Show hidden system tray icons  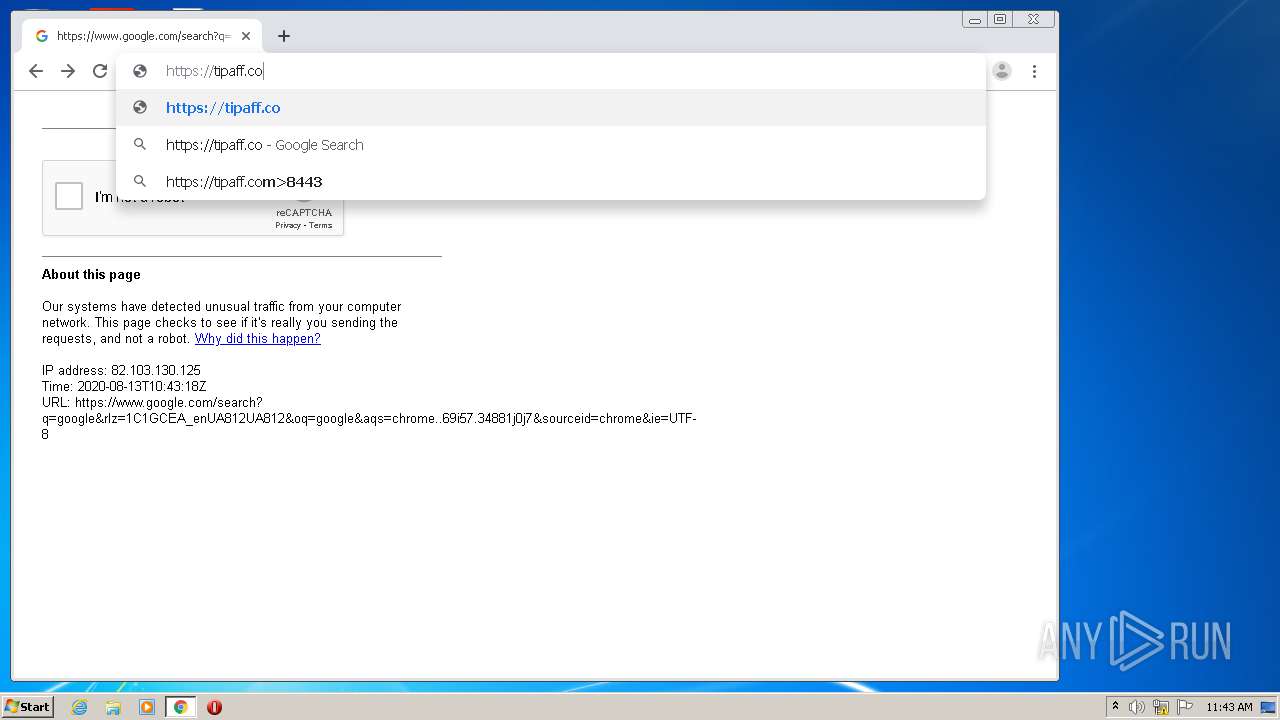(1115, 707)
